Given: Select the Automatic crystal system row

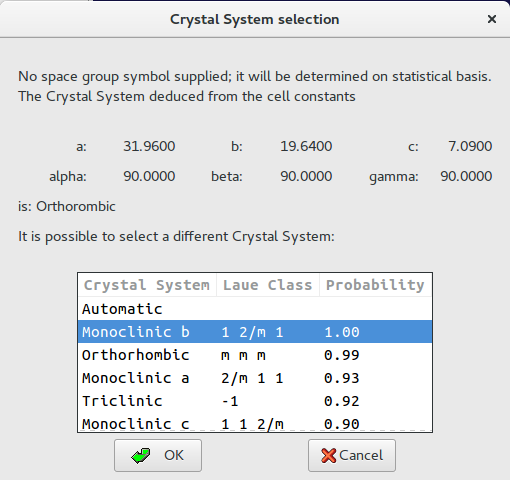Looking at the screenshot, I should [x=255, y=309].
